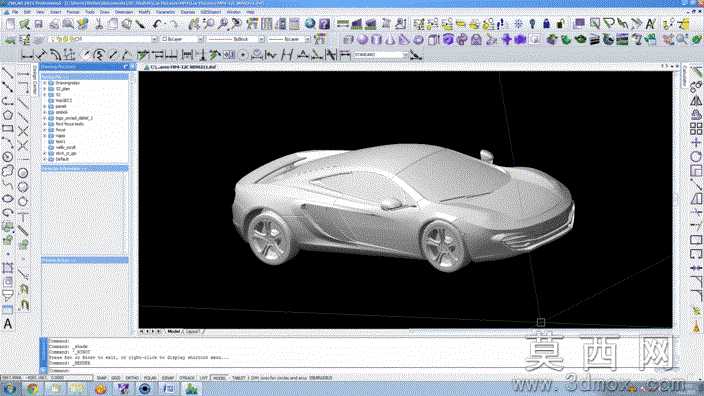The height and width of the screenshot is (396, 704).
Task: Undo the last action
Action: coord(157,24)
